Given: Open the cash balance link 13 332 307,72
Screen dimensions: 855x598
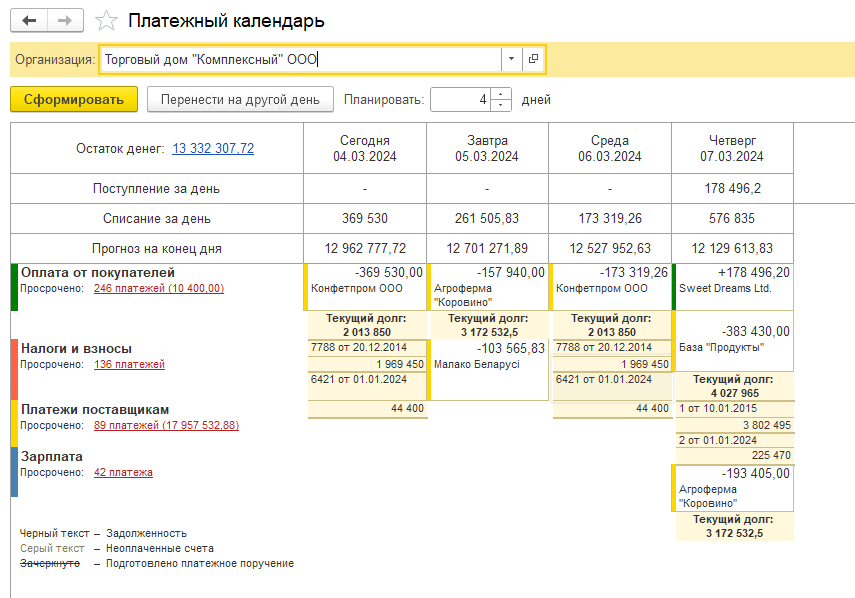Looking at the screenshot, I should pos(213,148).
